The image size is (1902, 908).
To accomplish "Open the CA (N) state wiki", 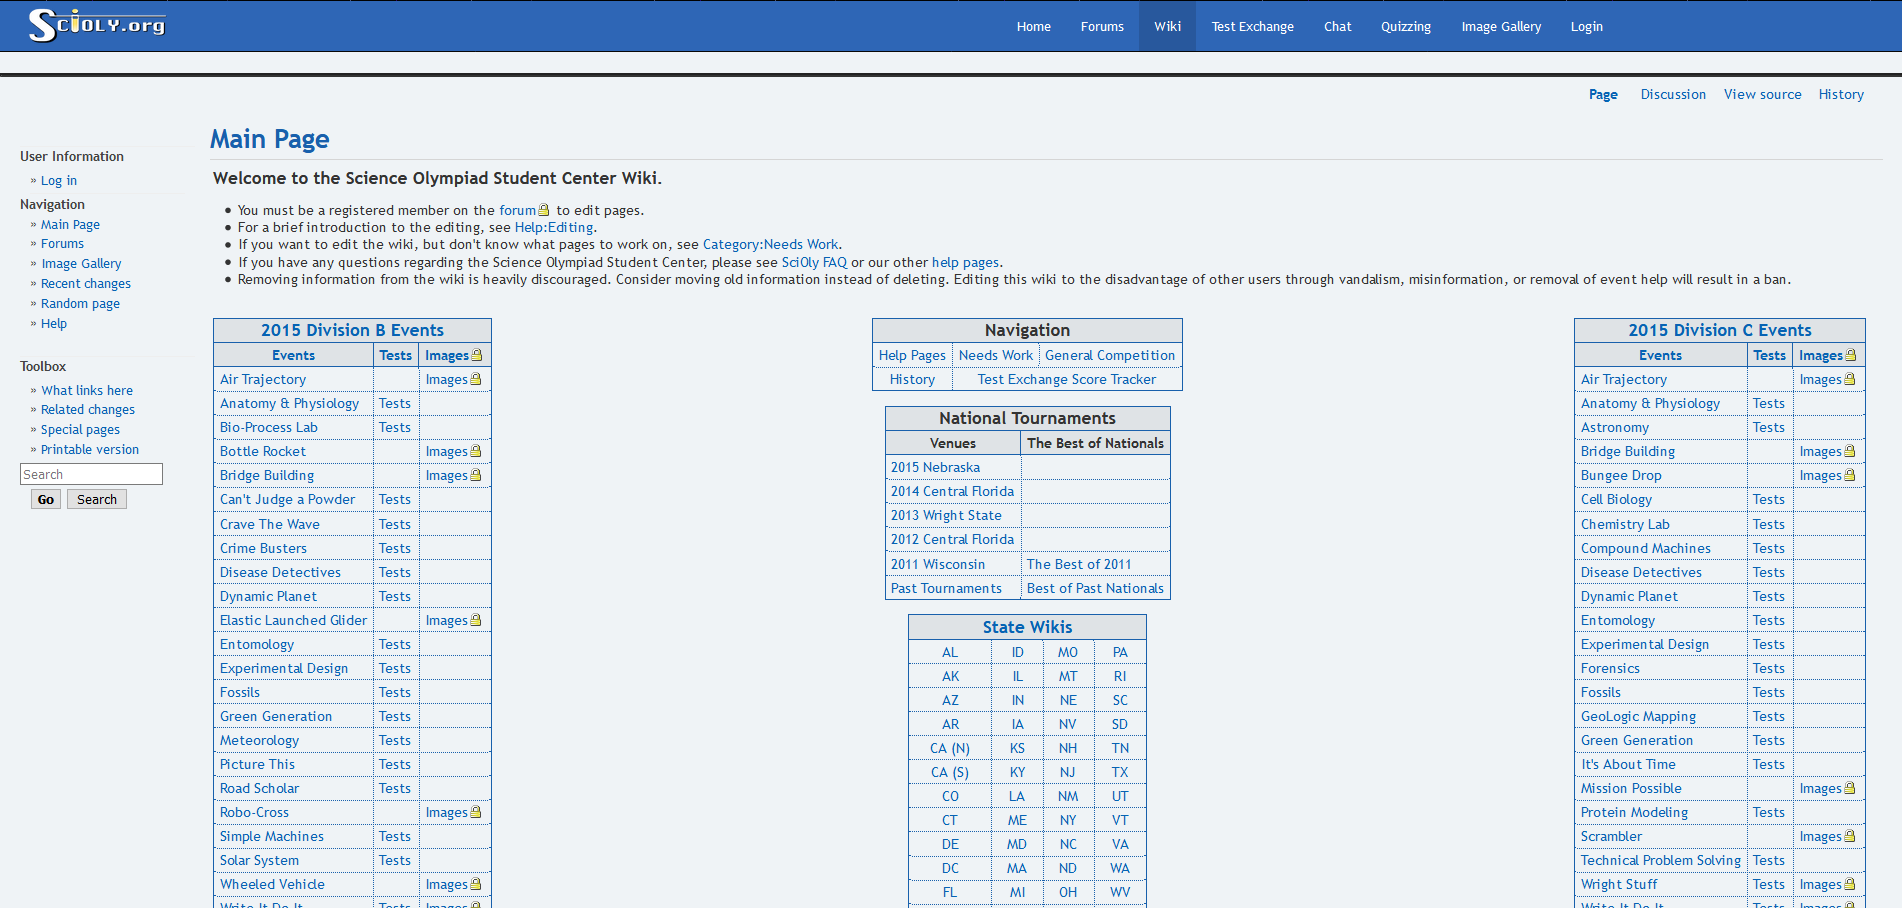I will (949, 749).
